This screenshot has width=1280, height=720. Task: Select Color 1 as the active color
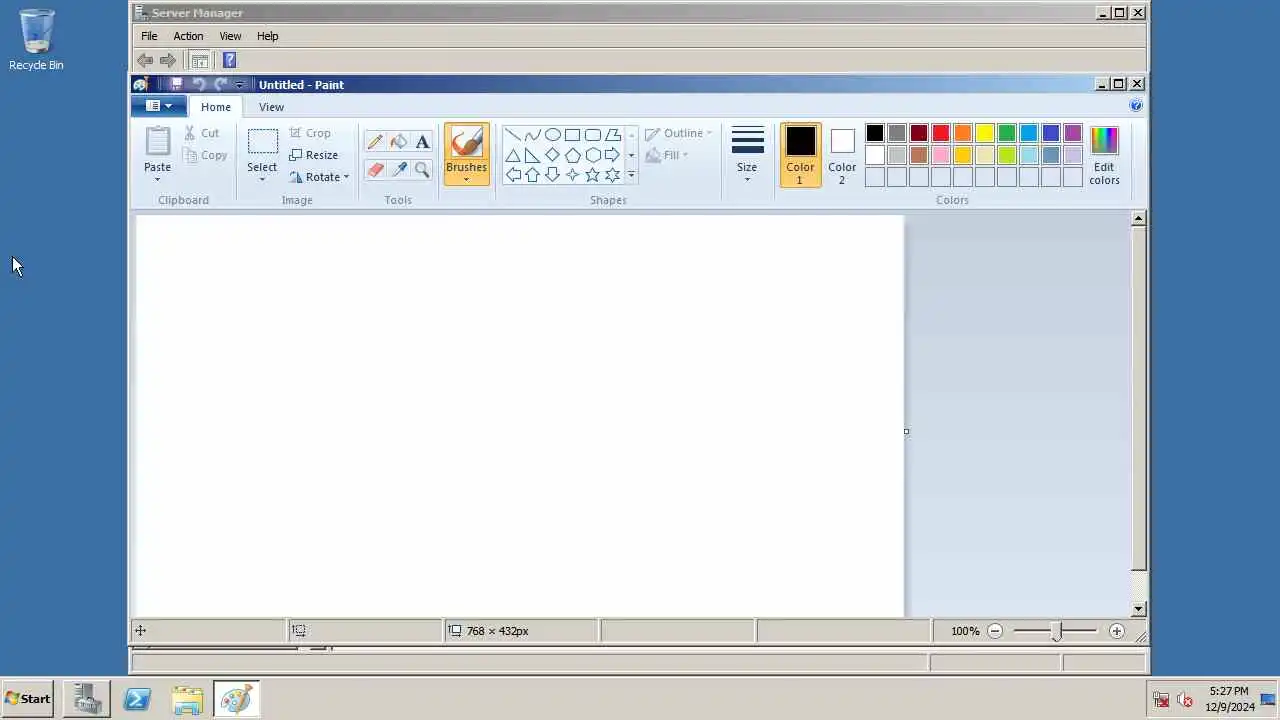tap(800, 155)
